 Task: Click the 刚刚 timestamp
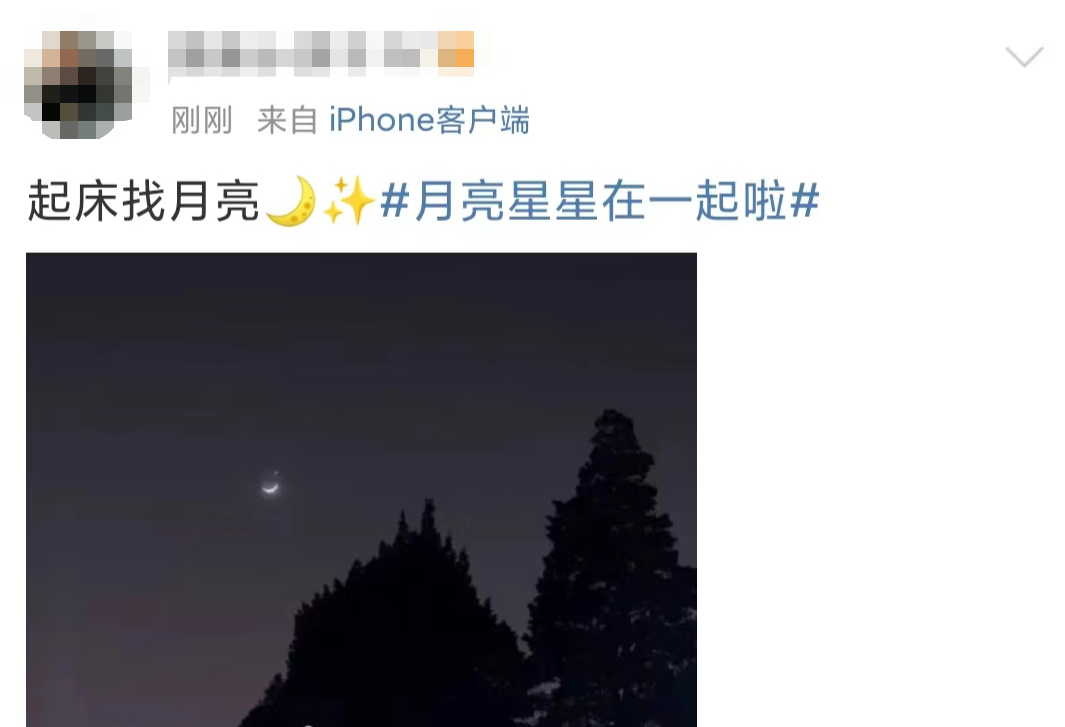click(x=202, y=120)
